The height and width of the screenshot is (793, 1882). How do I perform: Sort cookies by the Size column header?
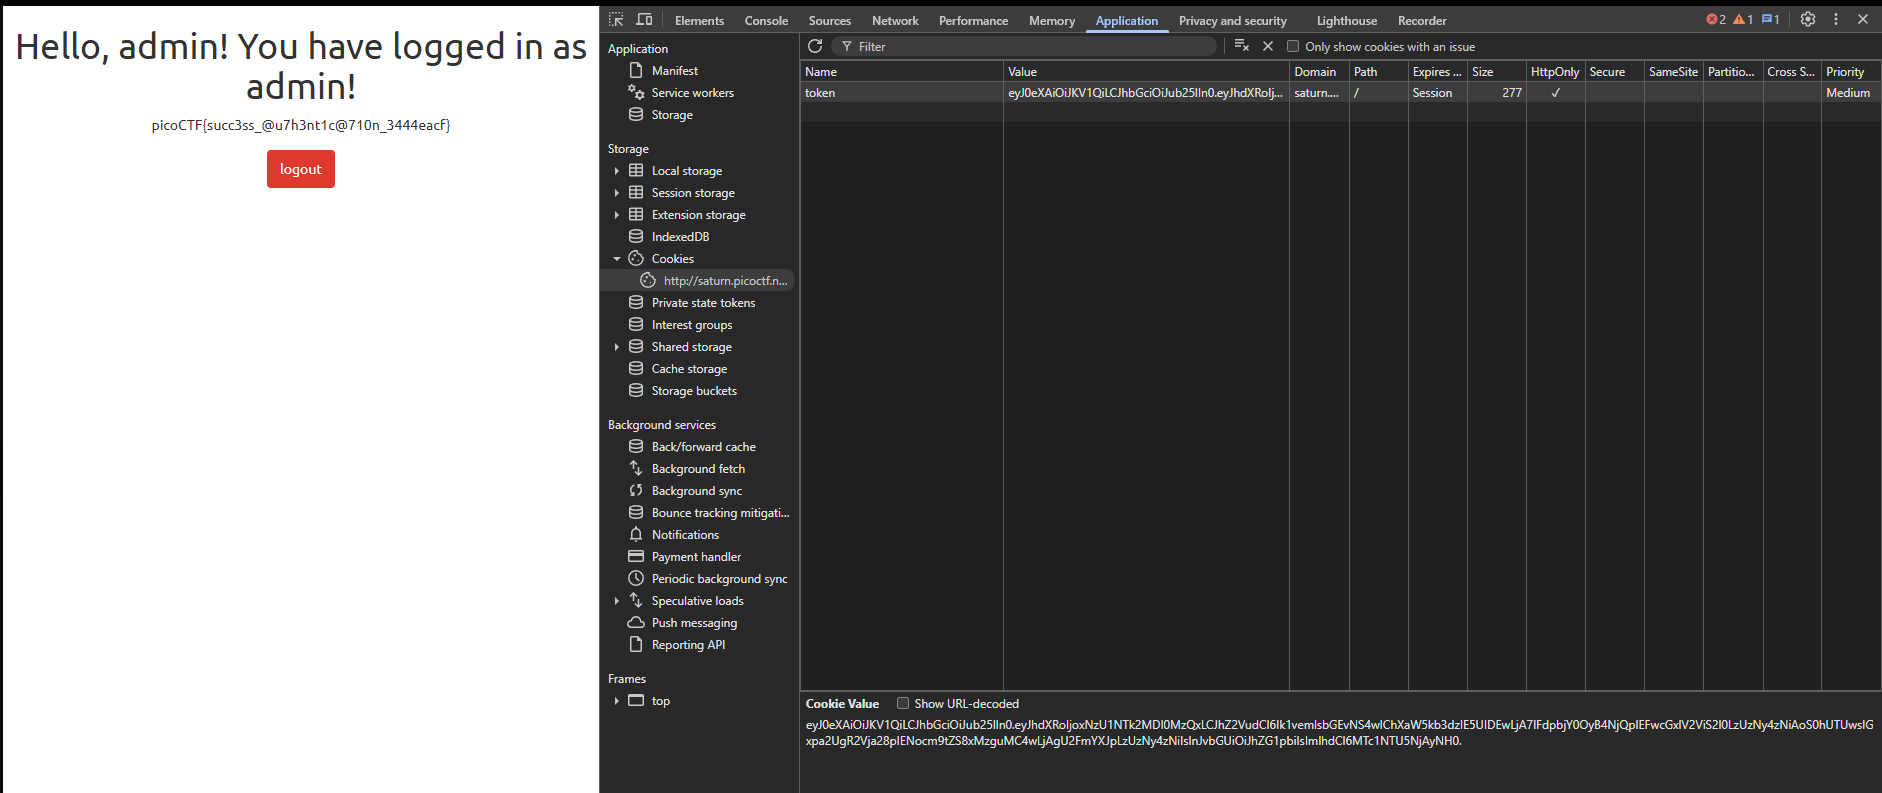(1495, 71)
